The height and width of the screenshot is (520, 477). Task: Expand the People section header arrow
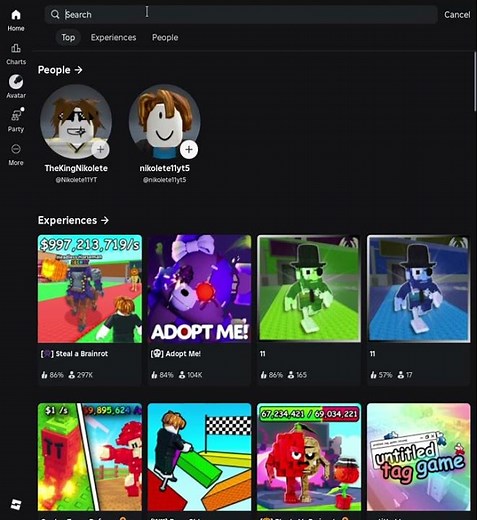[78, 70]
